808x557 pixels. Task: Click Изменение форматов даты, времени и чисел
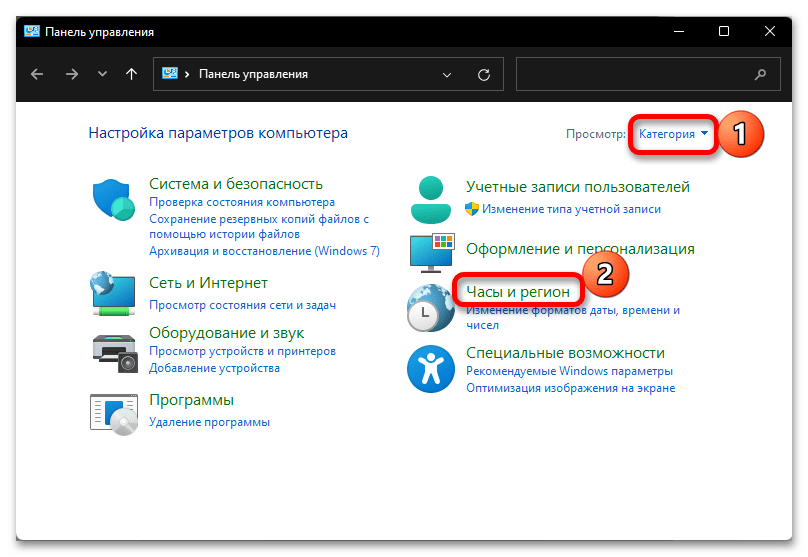[573, 317]
